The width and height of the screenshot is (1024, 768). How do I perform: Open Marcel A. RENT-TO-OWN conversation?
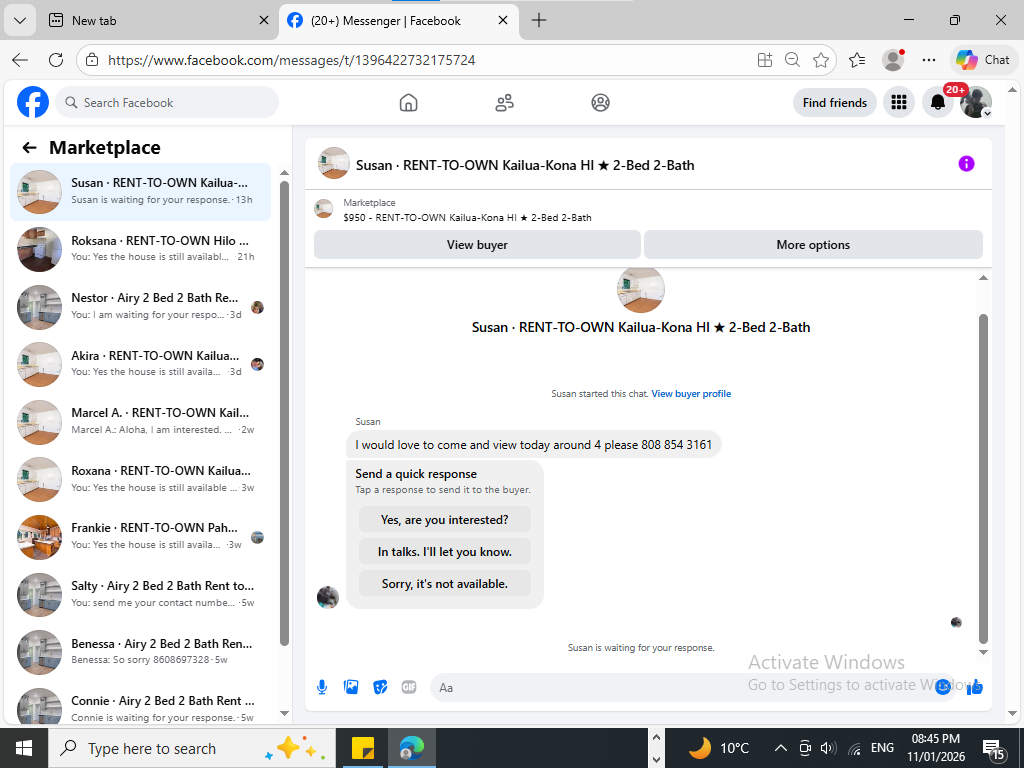pos(140,421)
